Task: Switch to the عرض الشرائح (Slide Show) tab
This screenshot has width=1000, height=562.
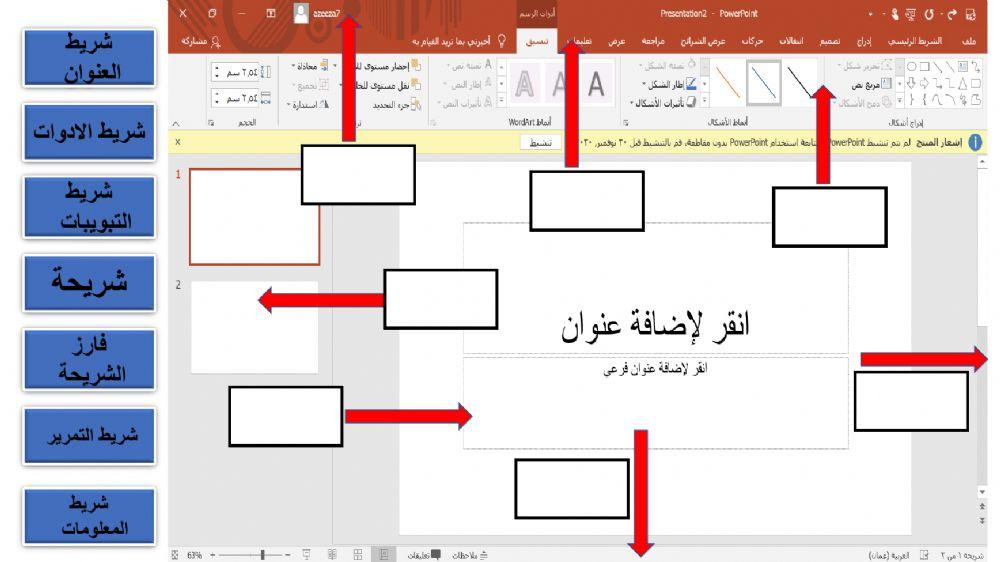Action: 703,41
